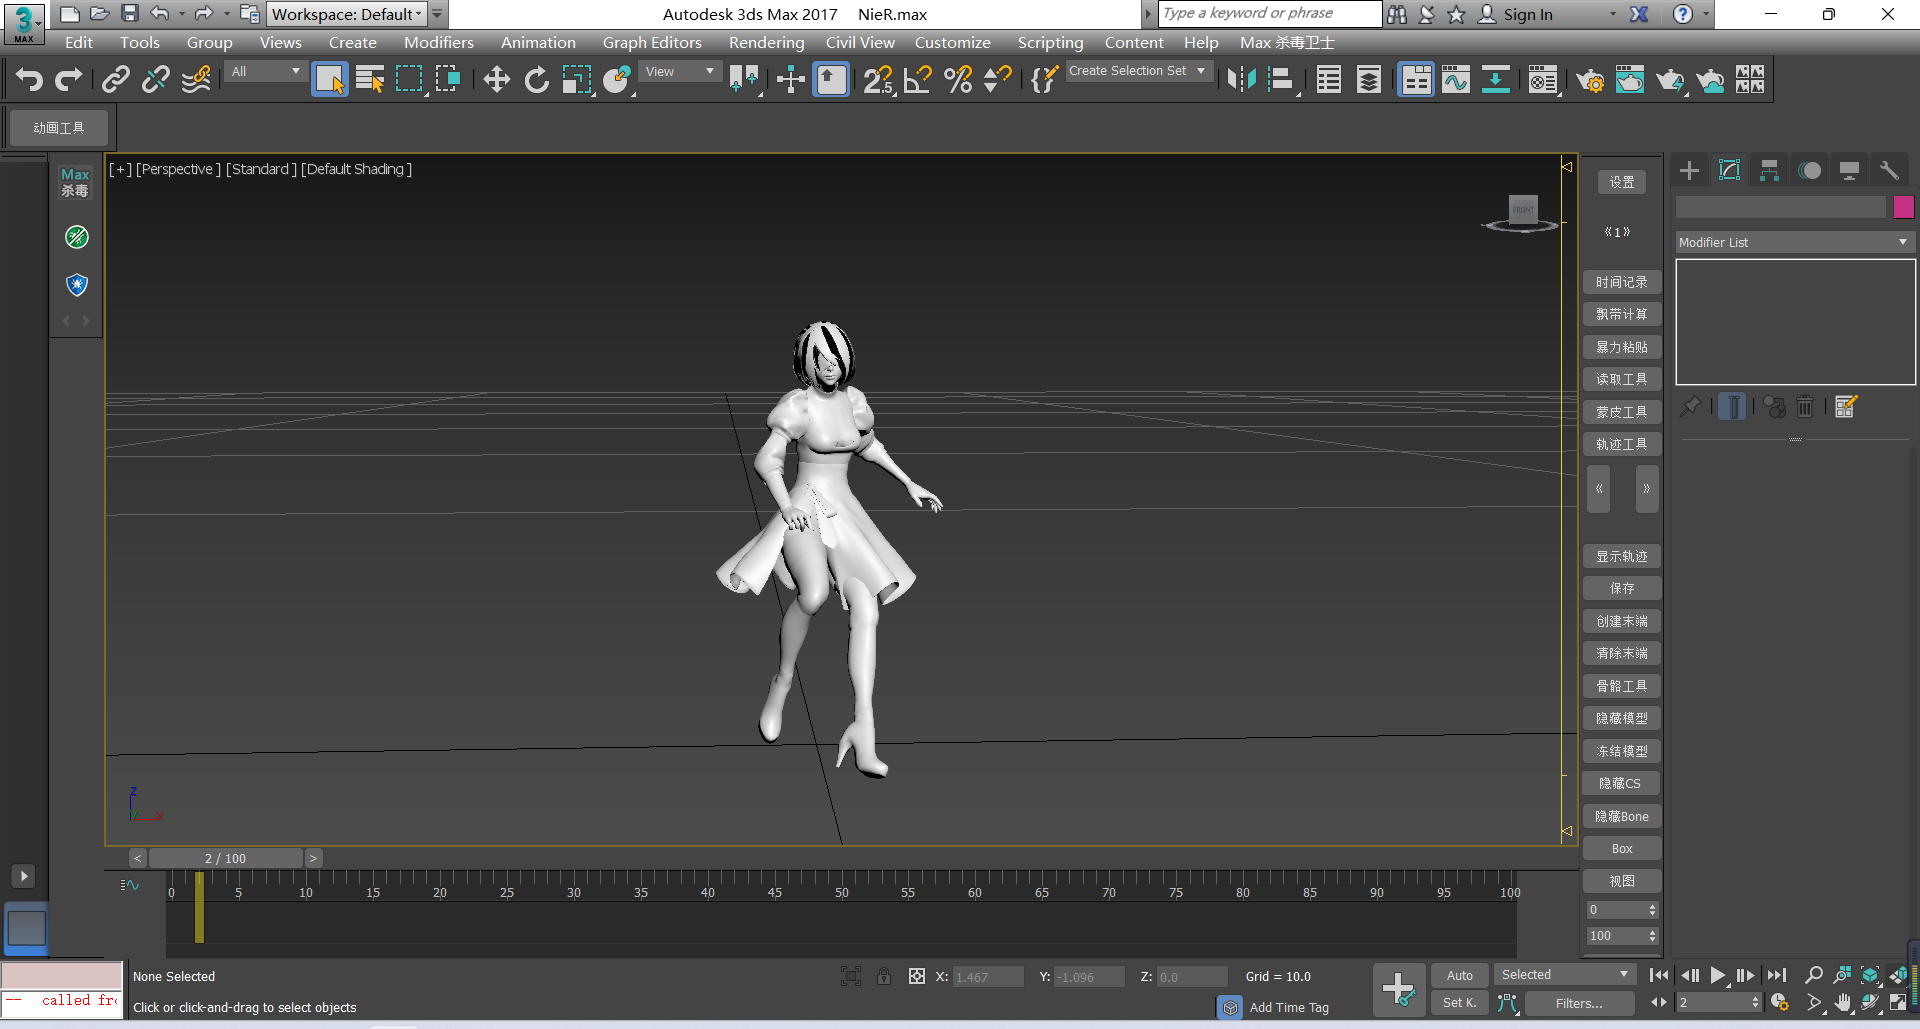Click the 动画工具 tab button

click(x=59, y=128)
